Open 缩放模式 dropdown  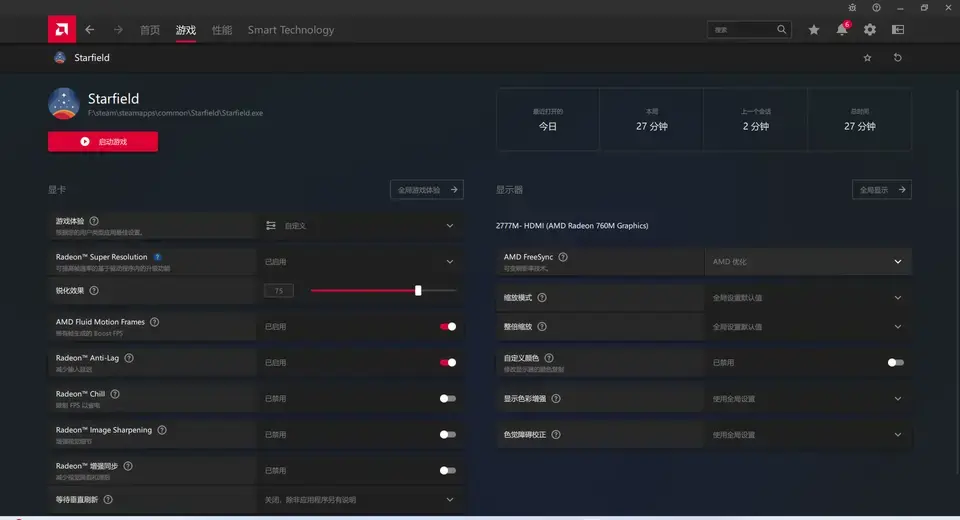point(808,298)
